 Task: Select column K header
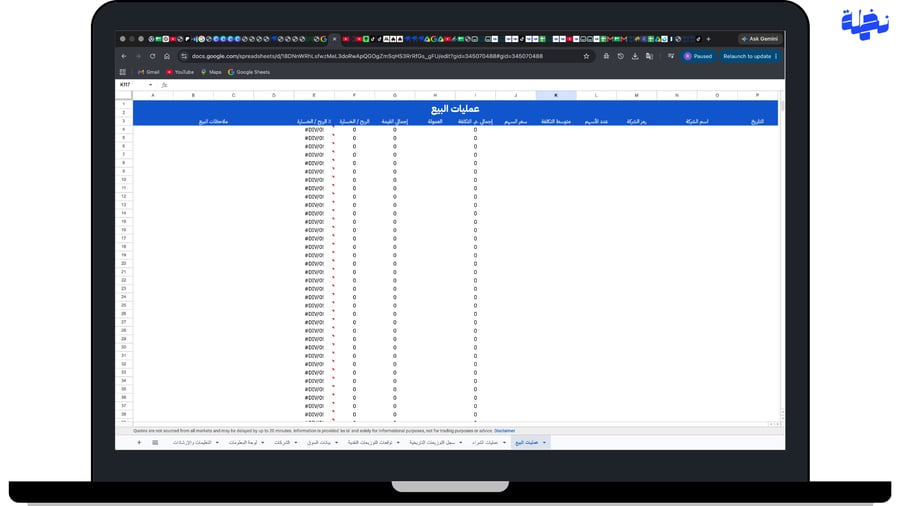[556, 95]
